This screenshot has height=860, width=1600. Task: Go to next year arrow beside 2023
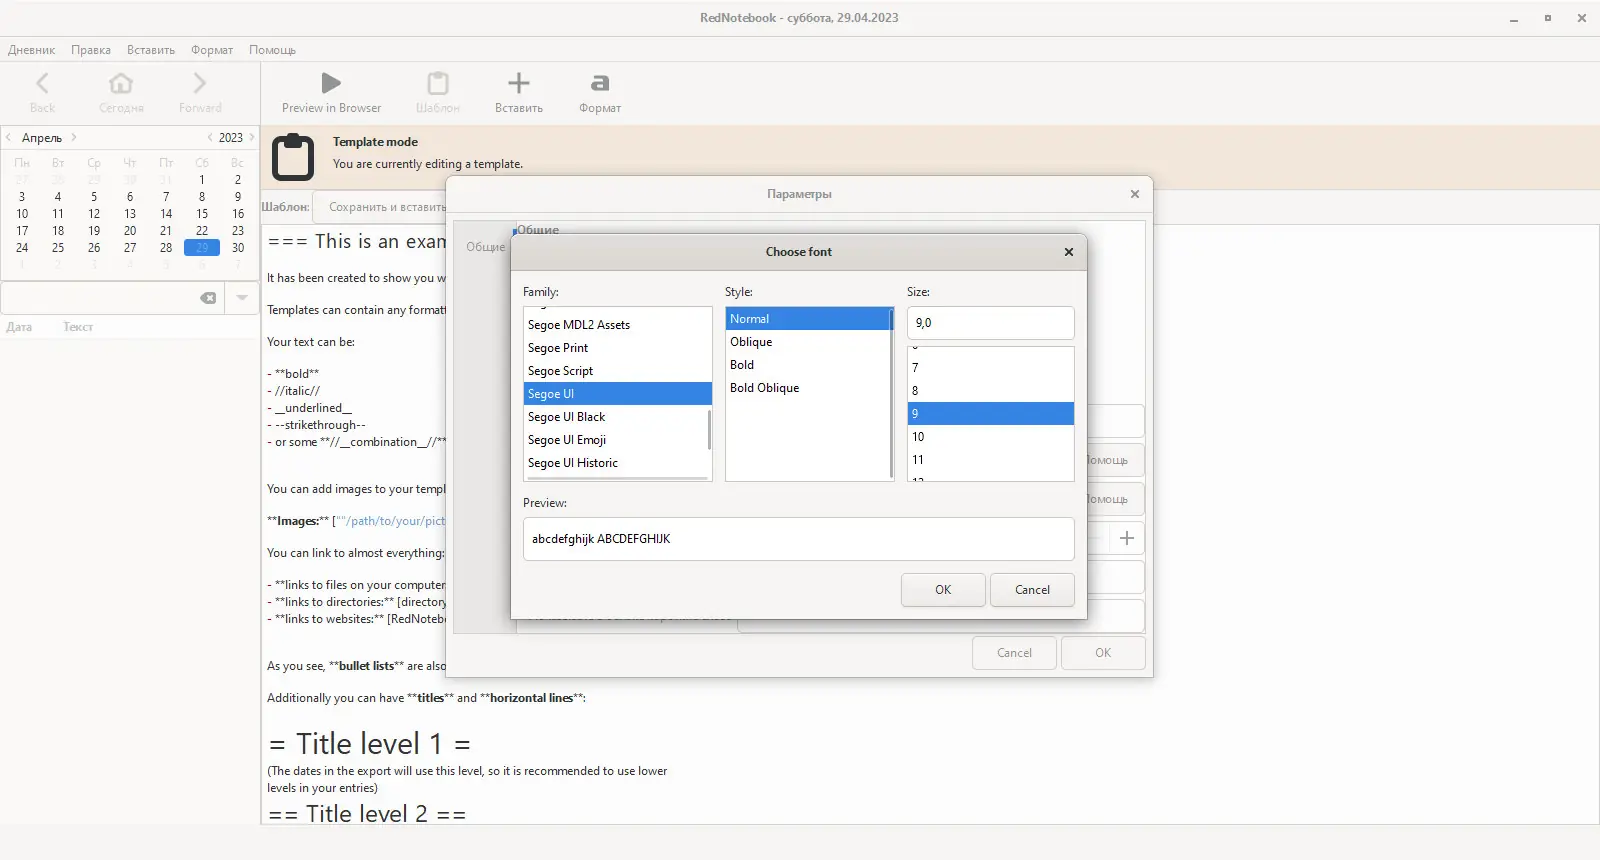(252, 137)
